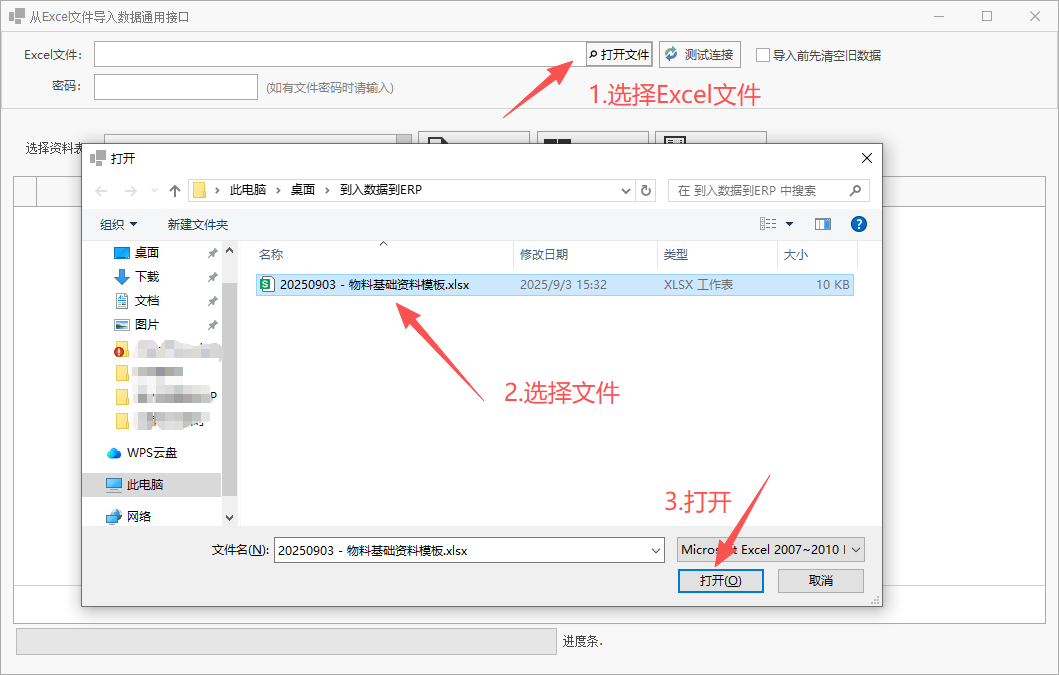Click the pin icon next to 文档
This screenshot has width=1059, height=675.
point(213,301)
